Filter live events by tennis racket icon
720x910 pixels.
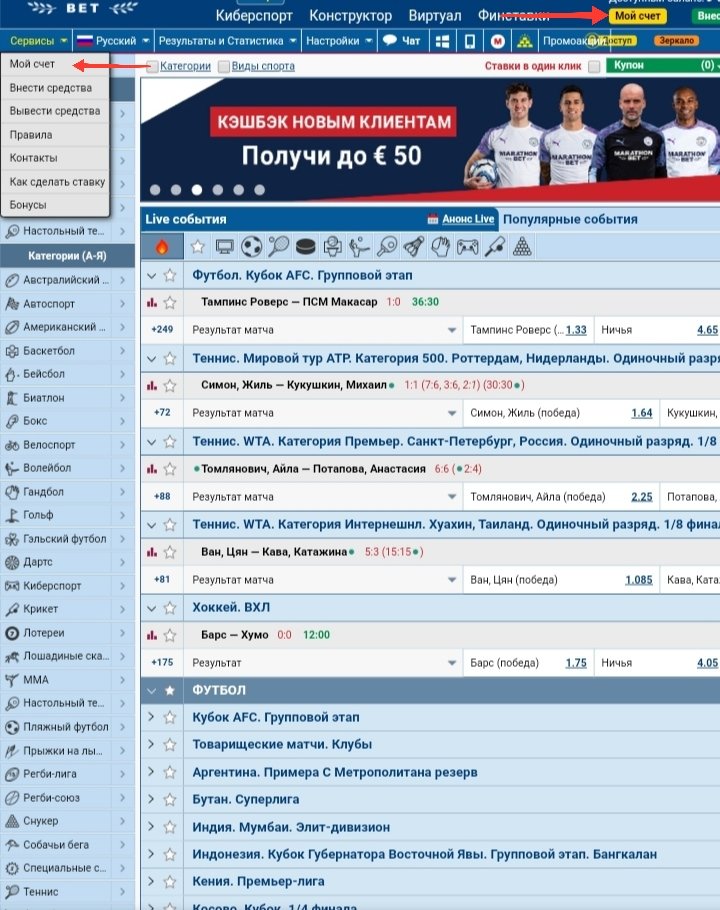(278, 247)
